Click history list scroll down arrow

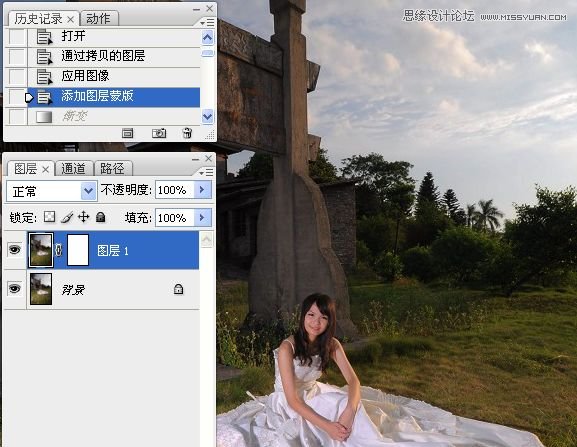pyautogui.click(x=208, y=117)
